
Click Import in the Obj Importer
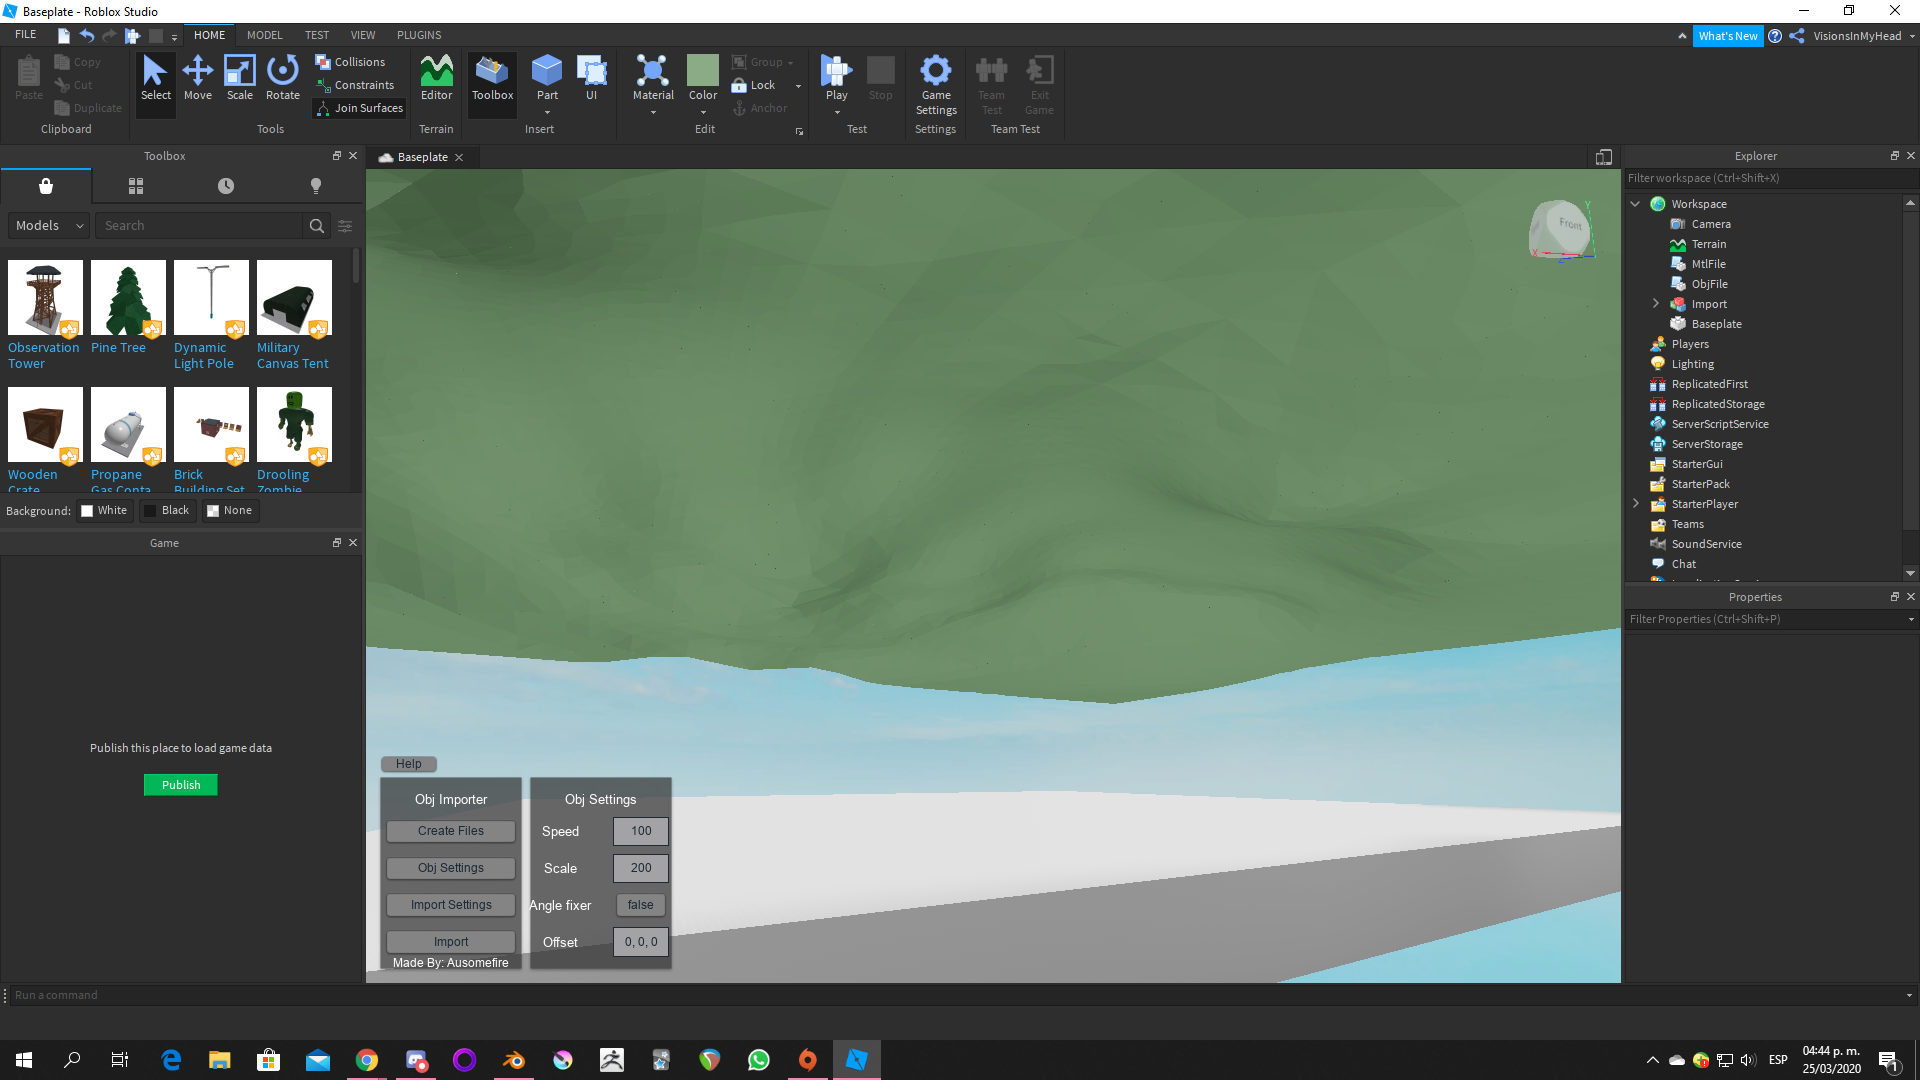coord(450,941)
